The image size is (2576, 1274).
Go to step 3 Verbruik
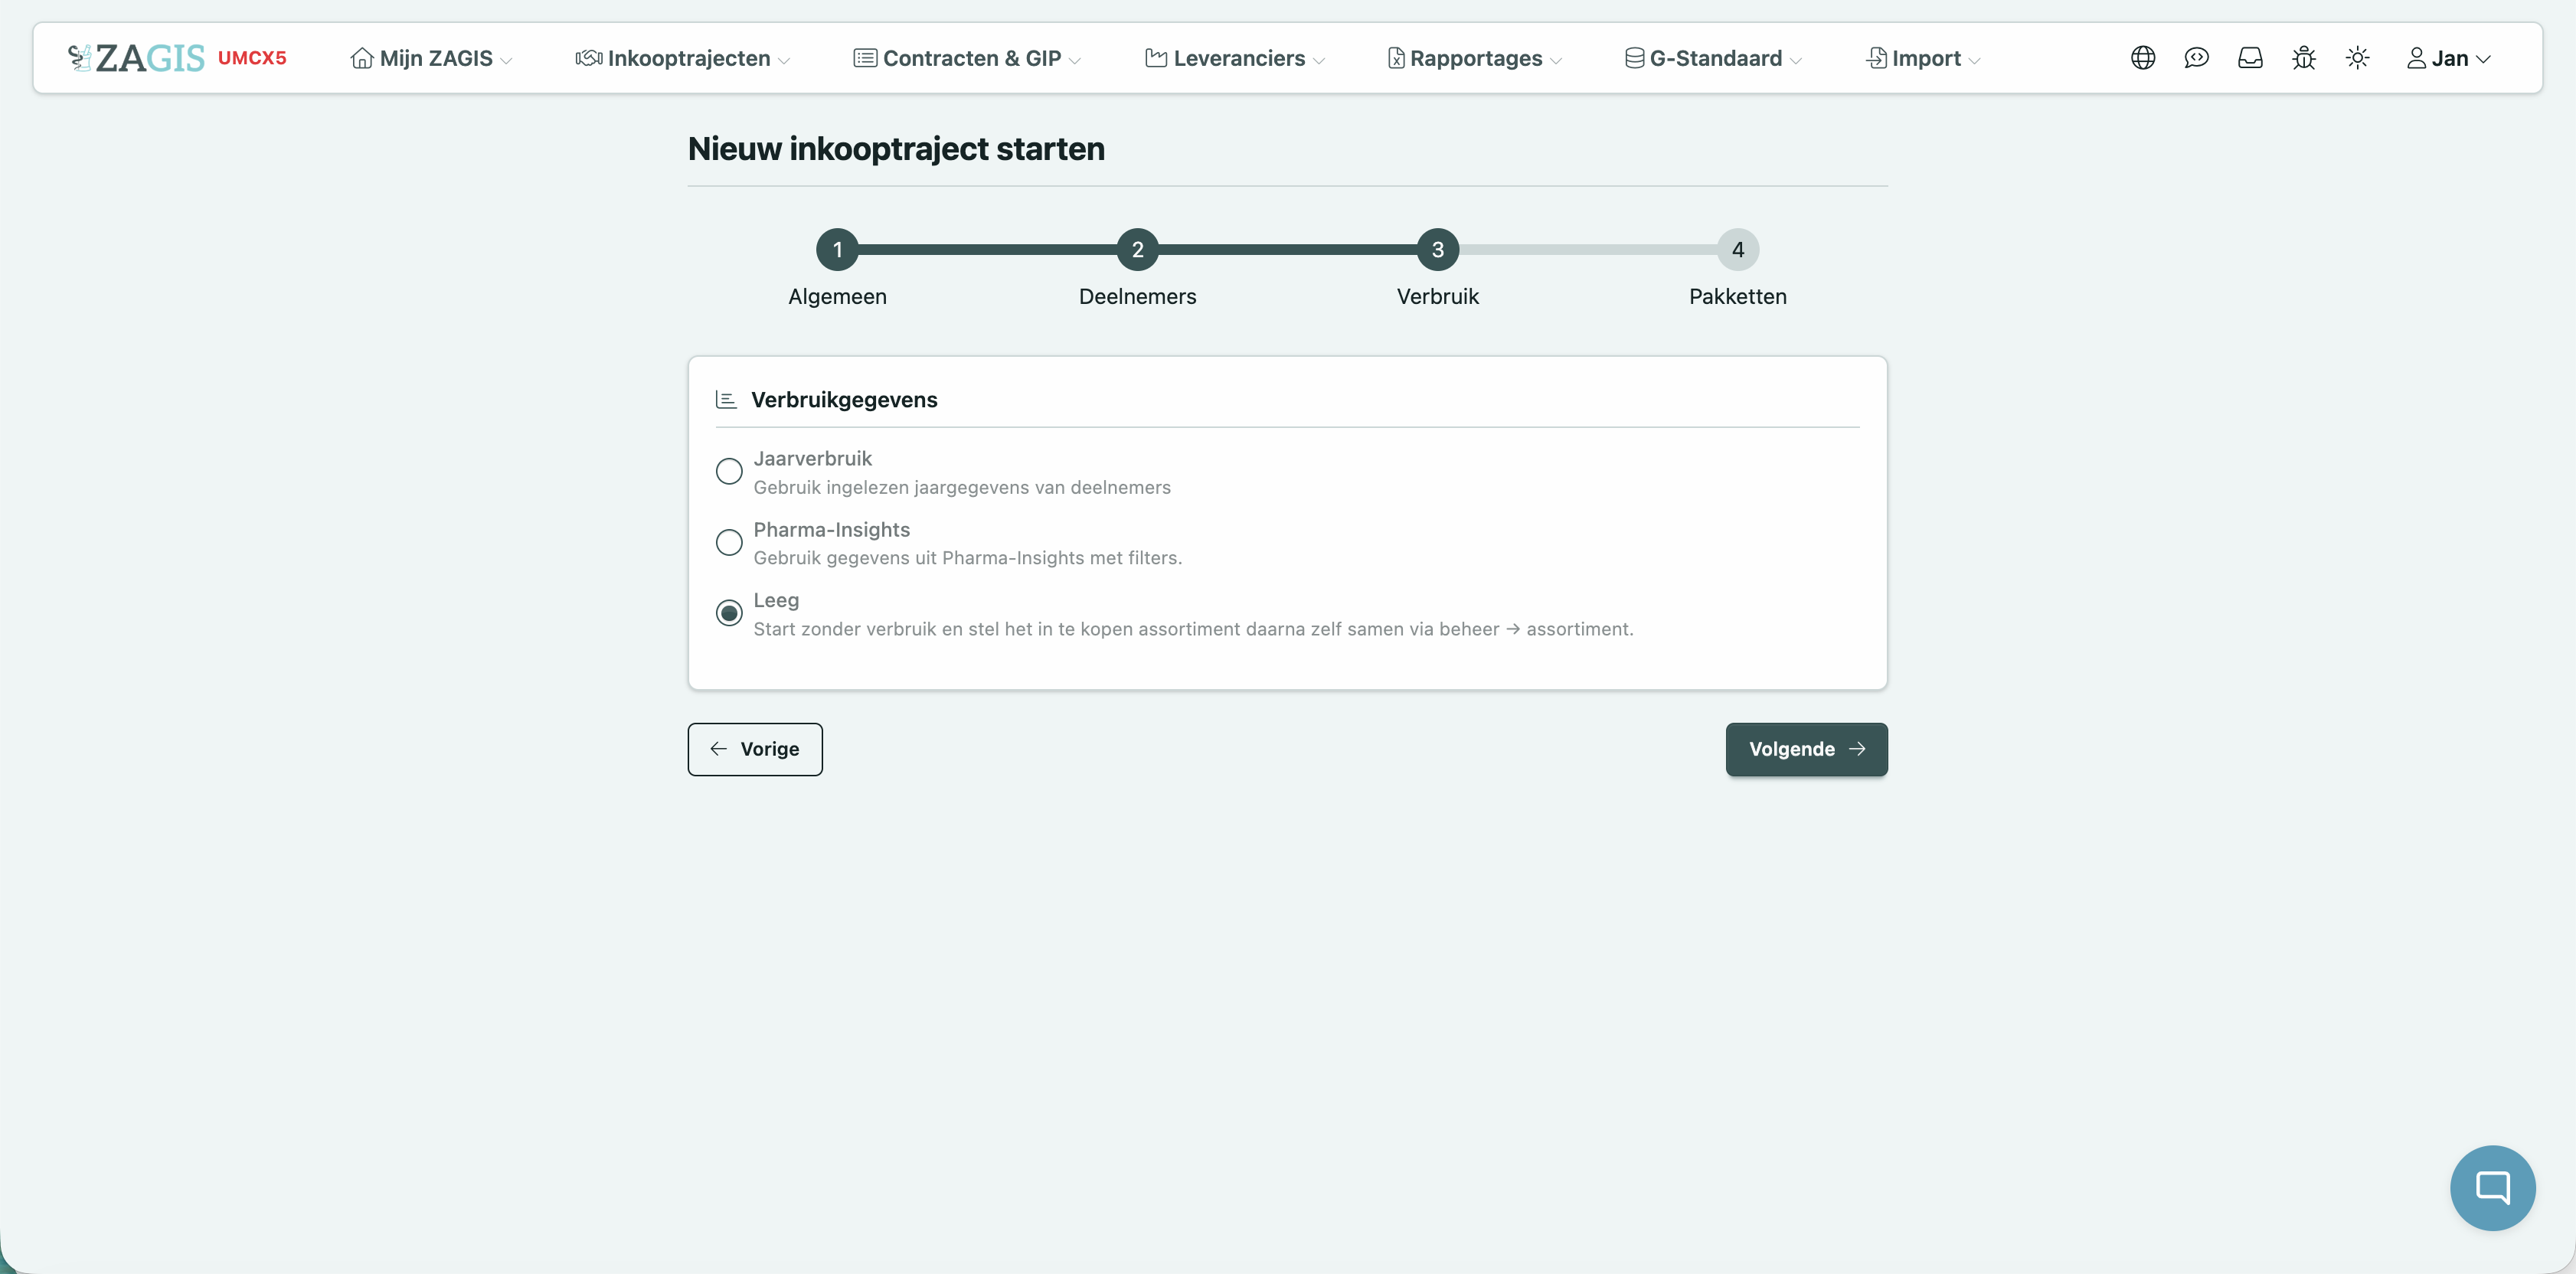1437,250
